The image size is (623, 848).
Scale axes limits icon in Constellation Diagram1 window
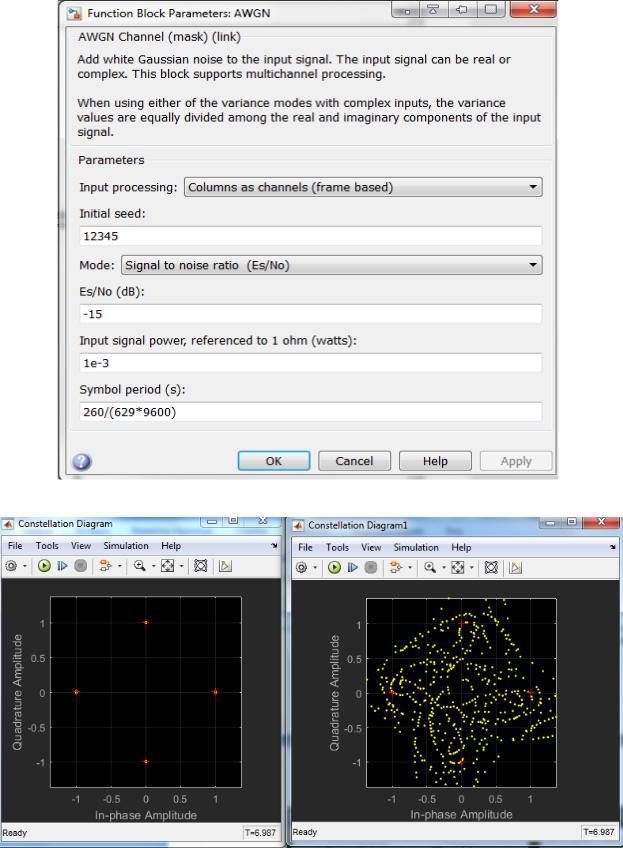click(x=458, y=567)
